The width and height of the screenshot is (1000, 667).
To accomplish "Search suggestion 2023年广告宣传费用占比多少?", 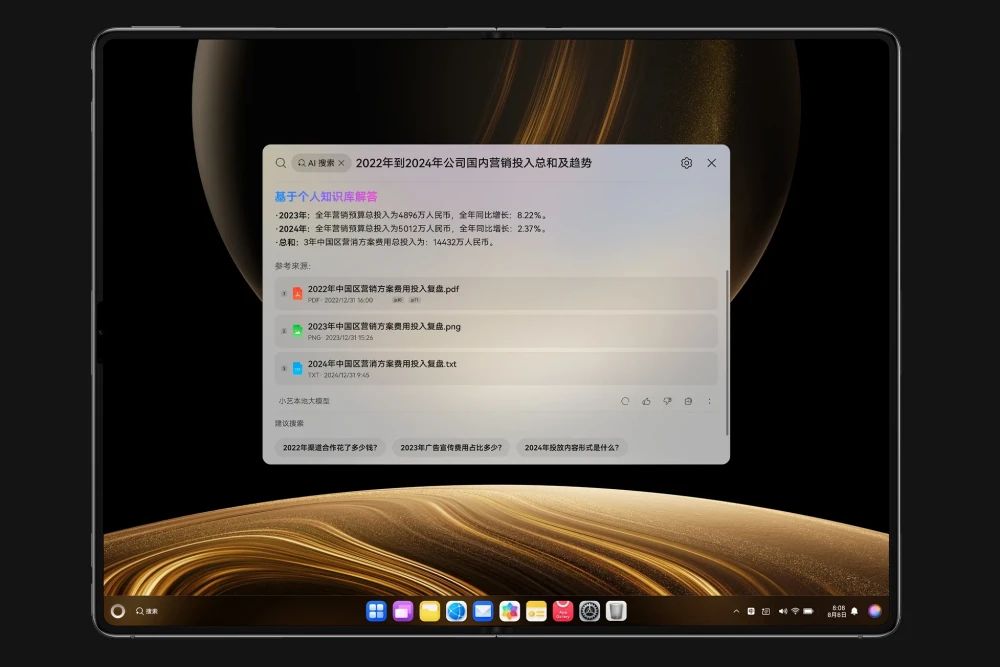I will click(451, 448).
